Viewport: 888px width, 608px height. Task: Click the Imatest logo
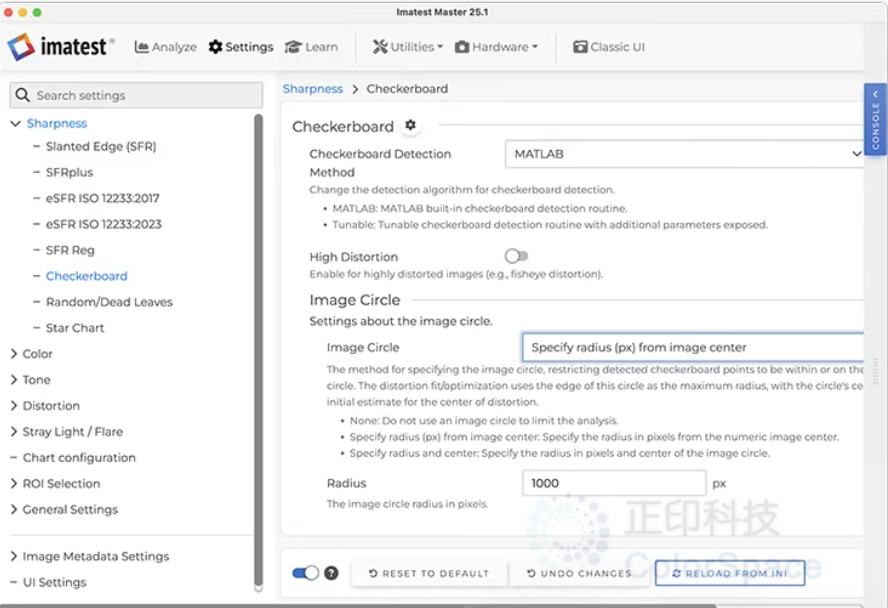pos(61,46)
